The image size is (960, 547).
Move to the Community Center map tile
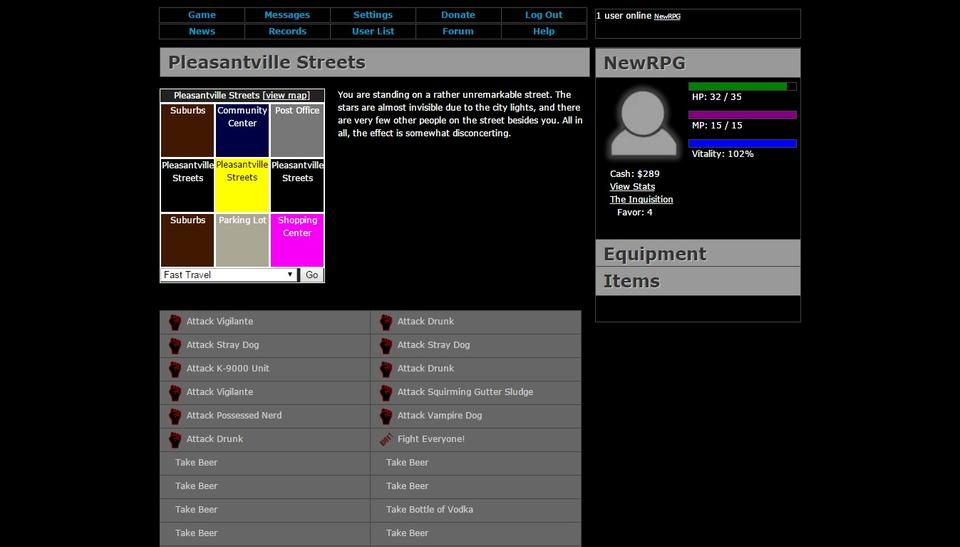coord(242,130)
